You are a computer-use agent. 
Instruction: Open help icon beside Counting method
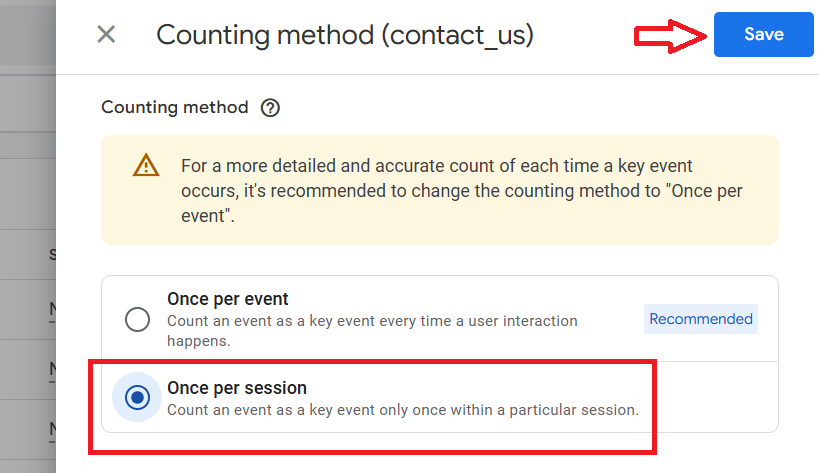point(270,108)
